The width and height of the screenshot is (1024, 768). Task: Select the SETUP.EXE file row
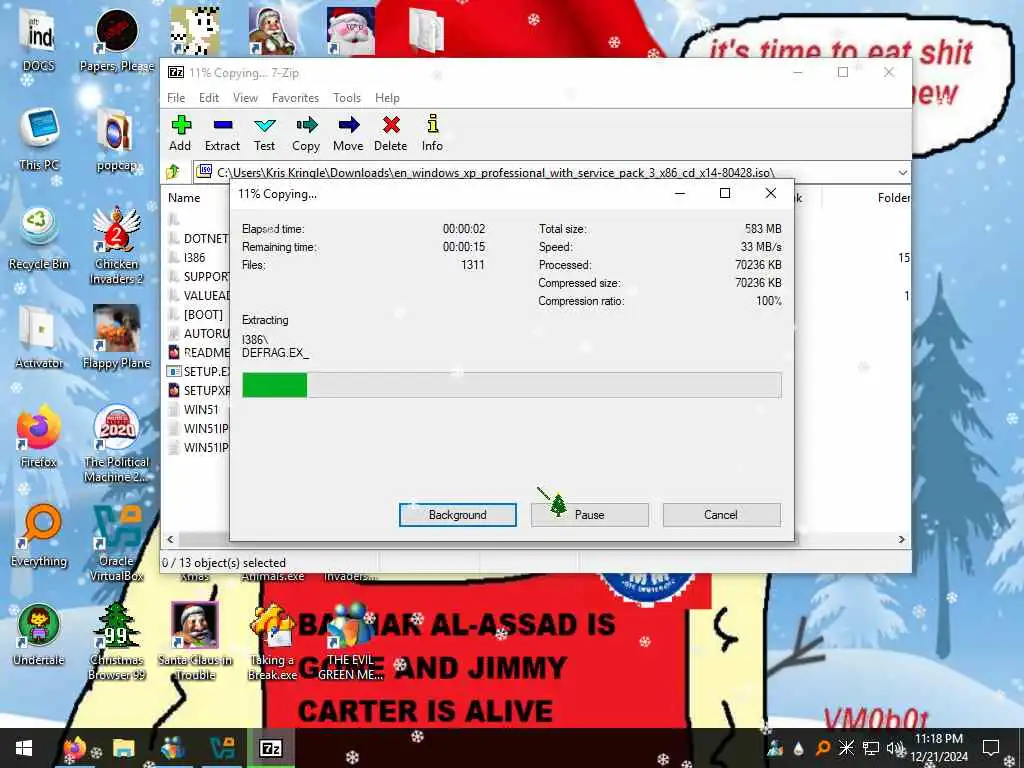pos(199,371)
